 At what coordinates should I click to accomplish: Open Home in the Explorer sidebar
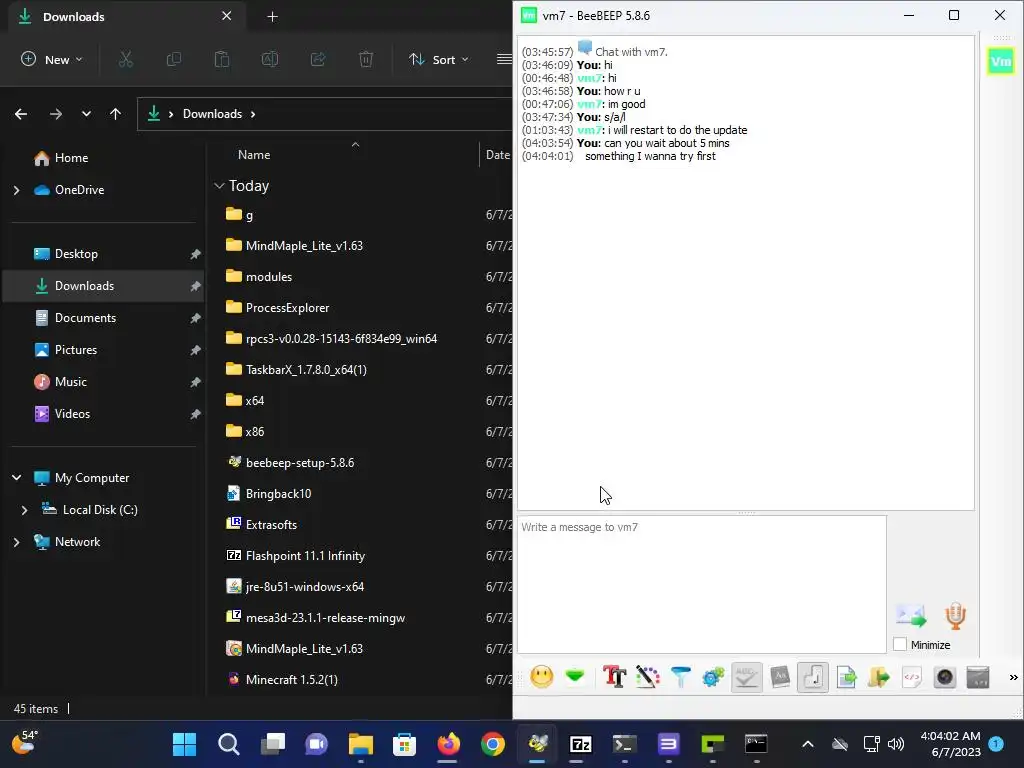point(61,158)
